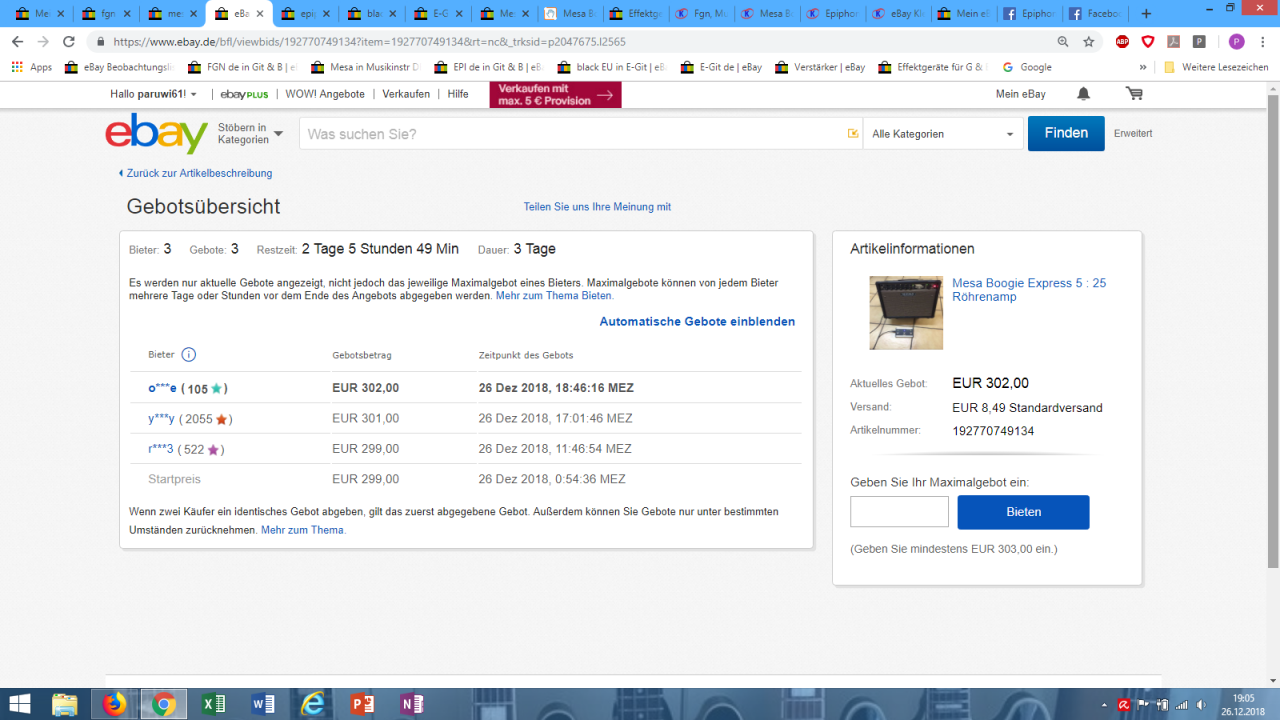Open the Alle Kategorien dropdown

coord(943,134)
